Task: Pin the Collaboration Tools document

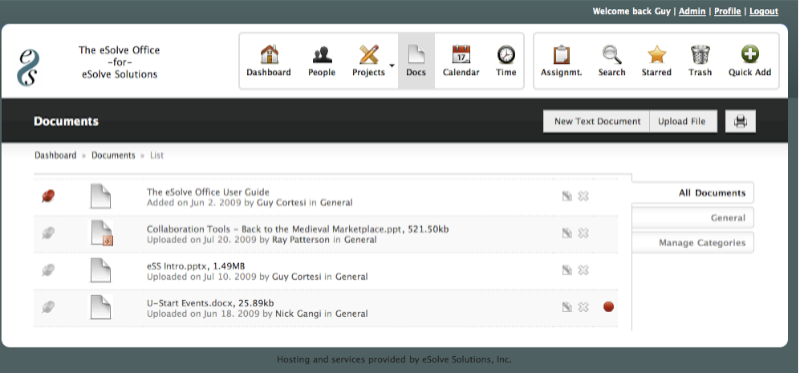Action: [48, 233]
